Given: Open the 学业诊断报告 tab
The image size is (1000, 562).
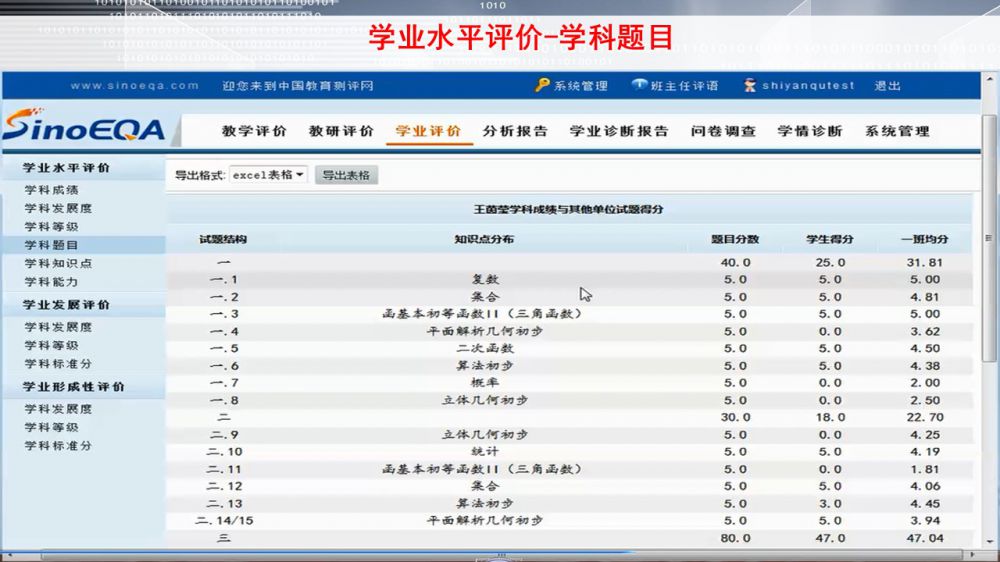Looking at the screenshot, I should click(x=619, y=131).
